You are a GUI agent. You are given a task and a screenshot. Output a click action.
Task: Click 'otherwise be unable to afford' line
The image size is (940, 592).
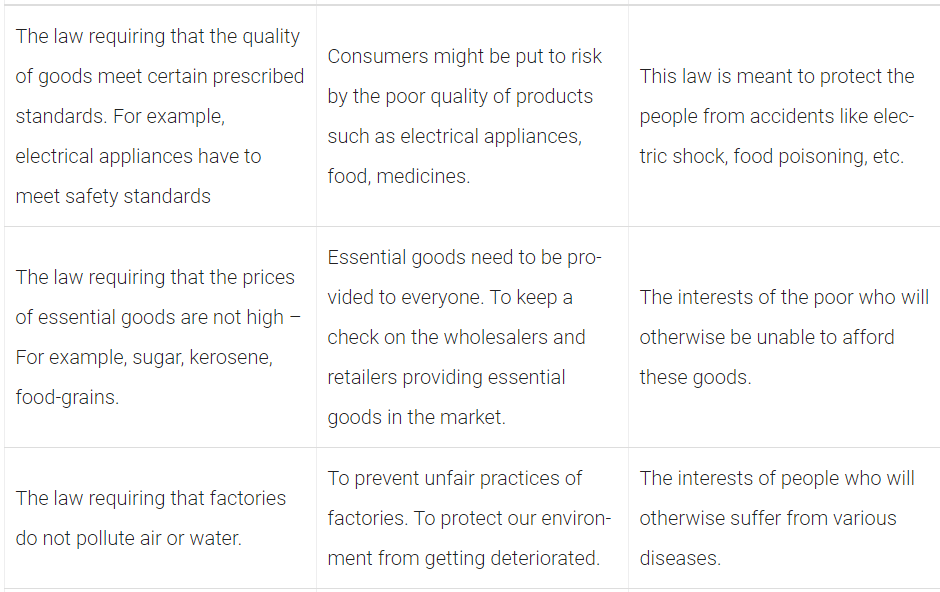(767, 337)
